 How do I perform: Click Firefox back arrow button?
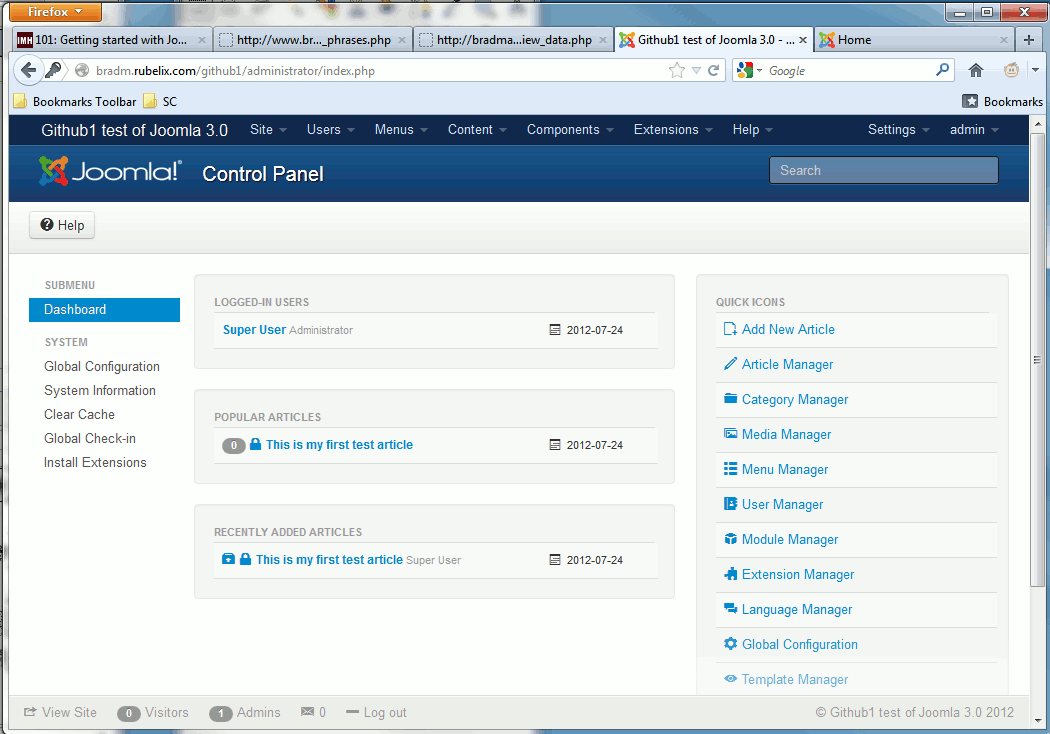pyautogui.click(x=28, y=70)
